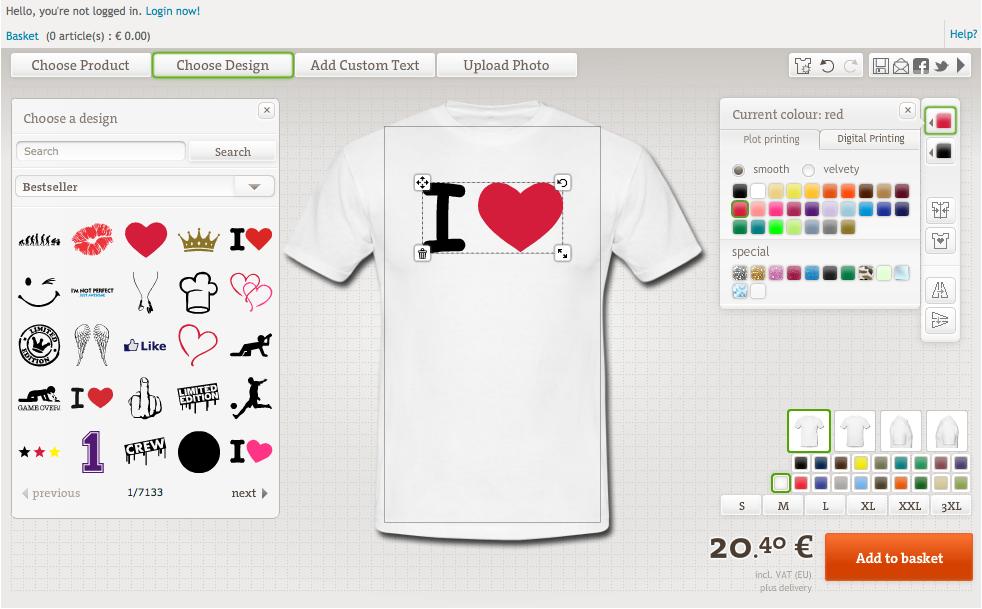Choose size XL
Image resolution: width=982 pixels, height=609 pixels.
[868, 506]
